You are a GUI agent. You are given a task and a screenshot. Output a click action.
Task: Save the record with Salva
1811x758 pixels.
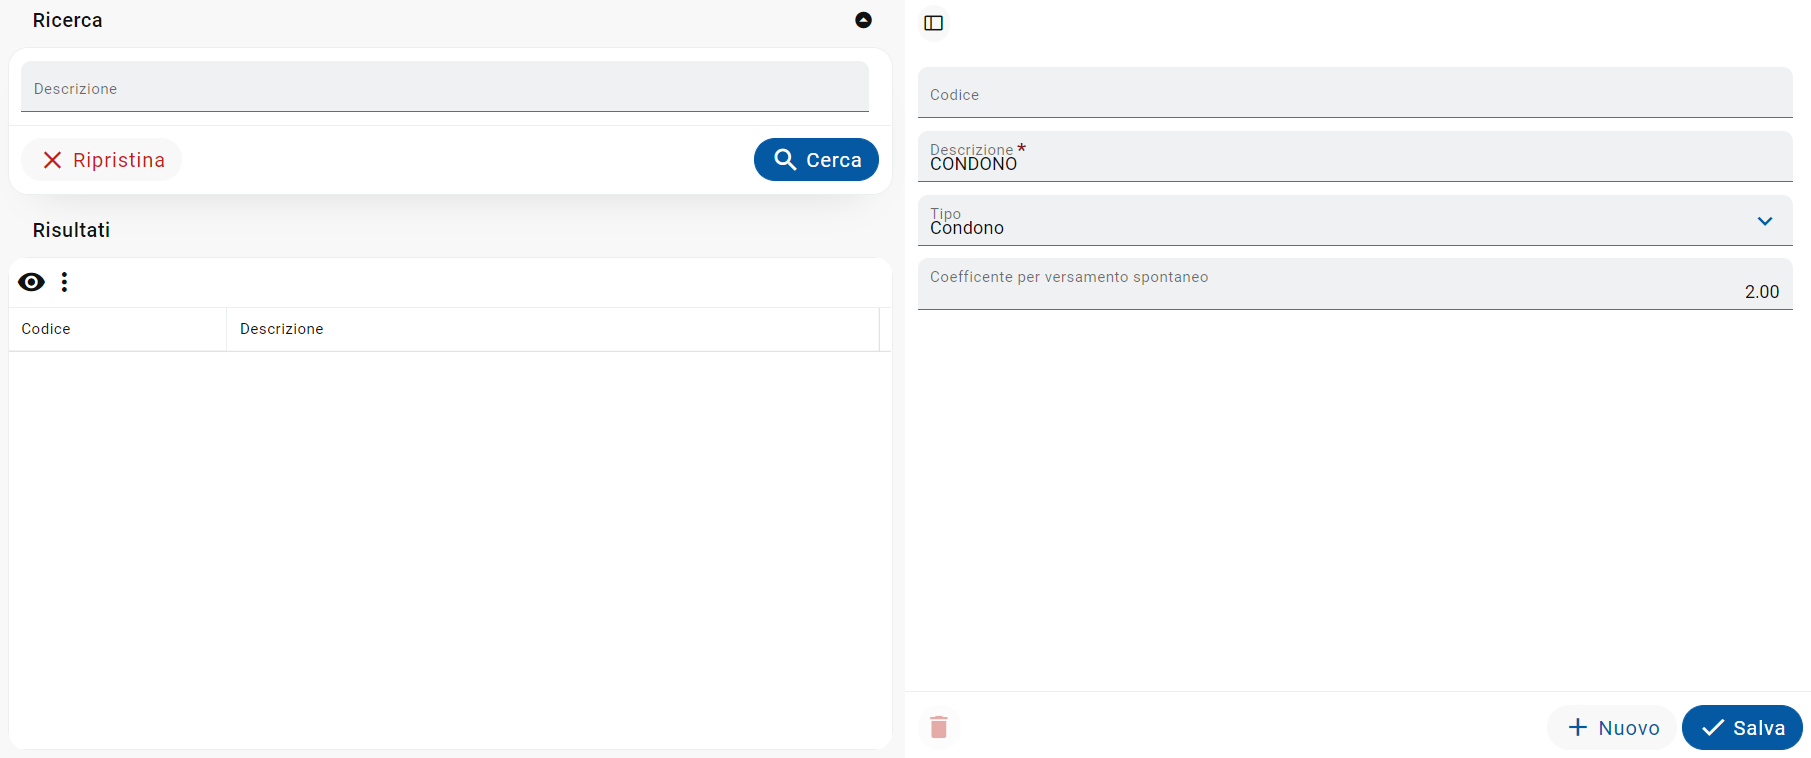click(1742, 728)
